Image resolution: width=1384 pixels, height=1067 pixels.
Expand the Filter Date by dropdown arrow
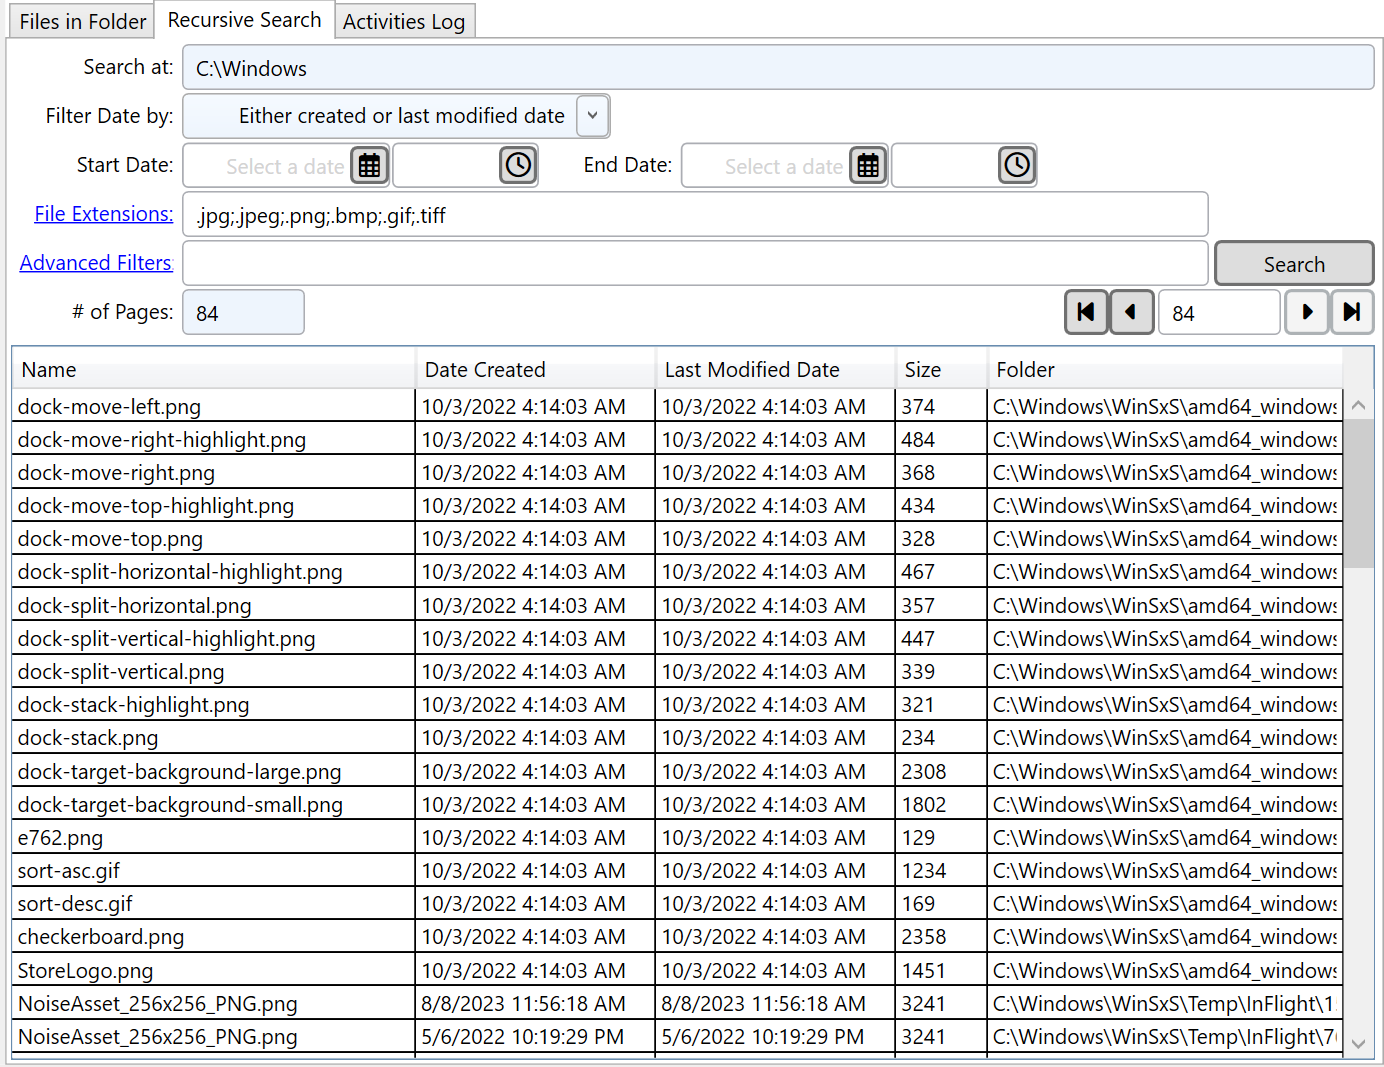pyautogui.click(x=593, y=116)
